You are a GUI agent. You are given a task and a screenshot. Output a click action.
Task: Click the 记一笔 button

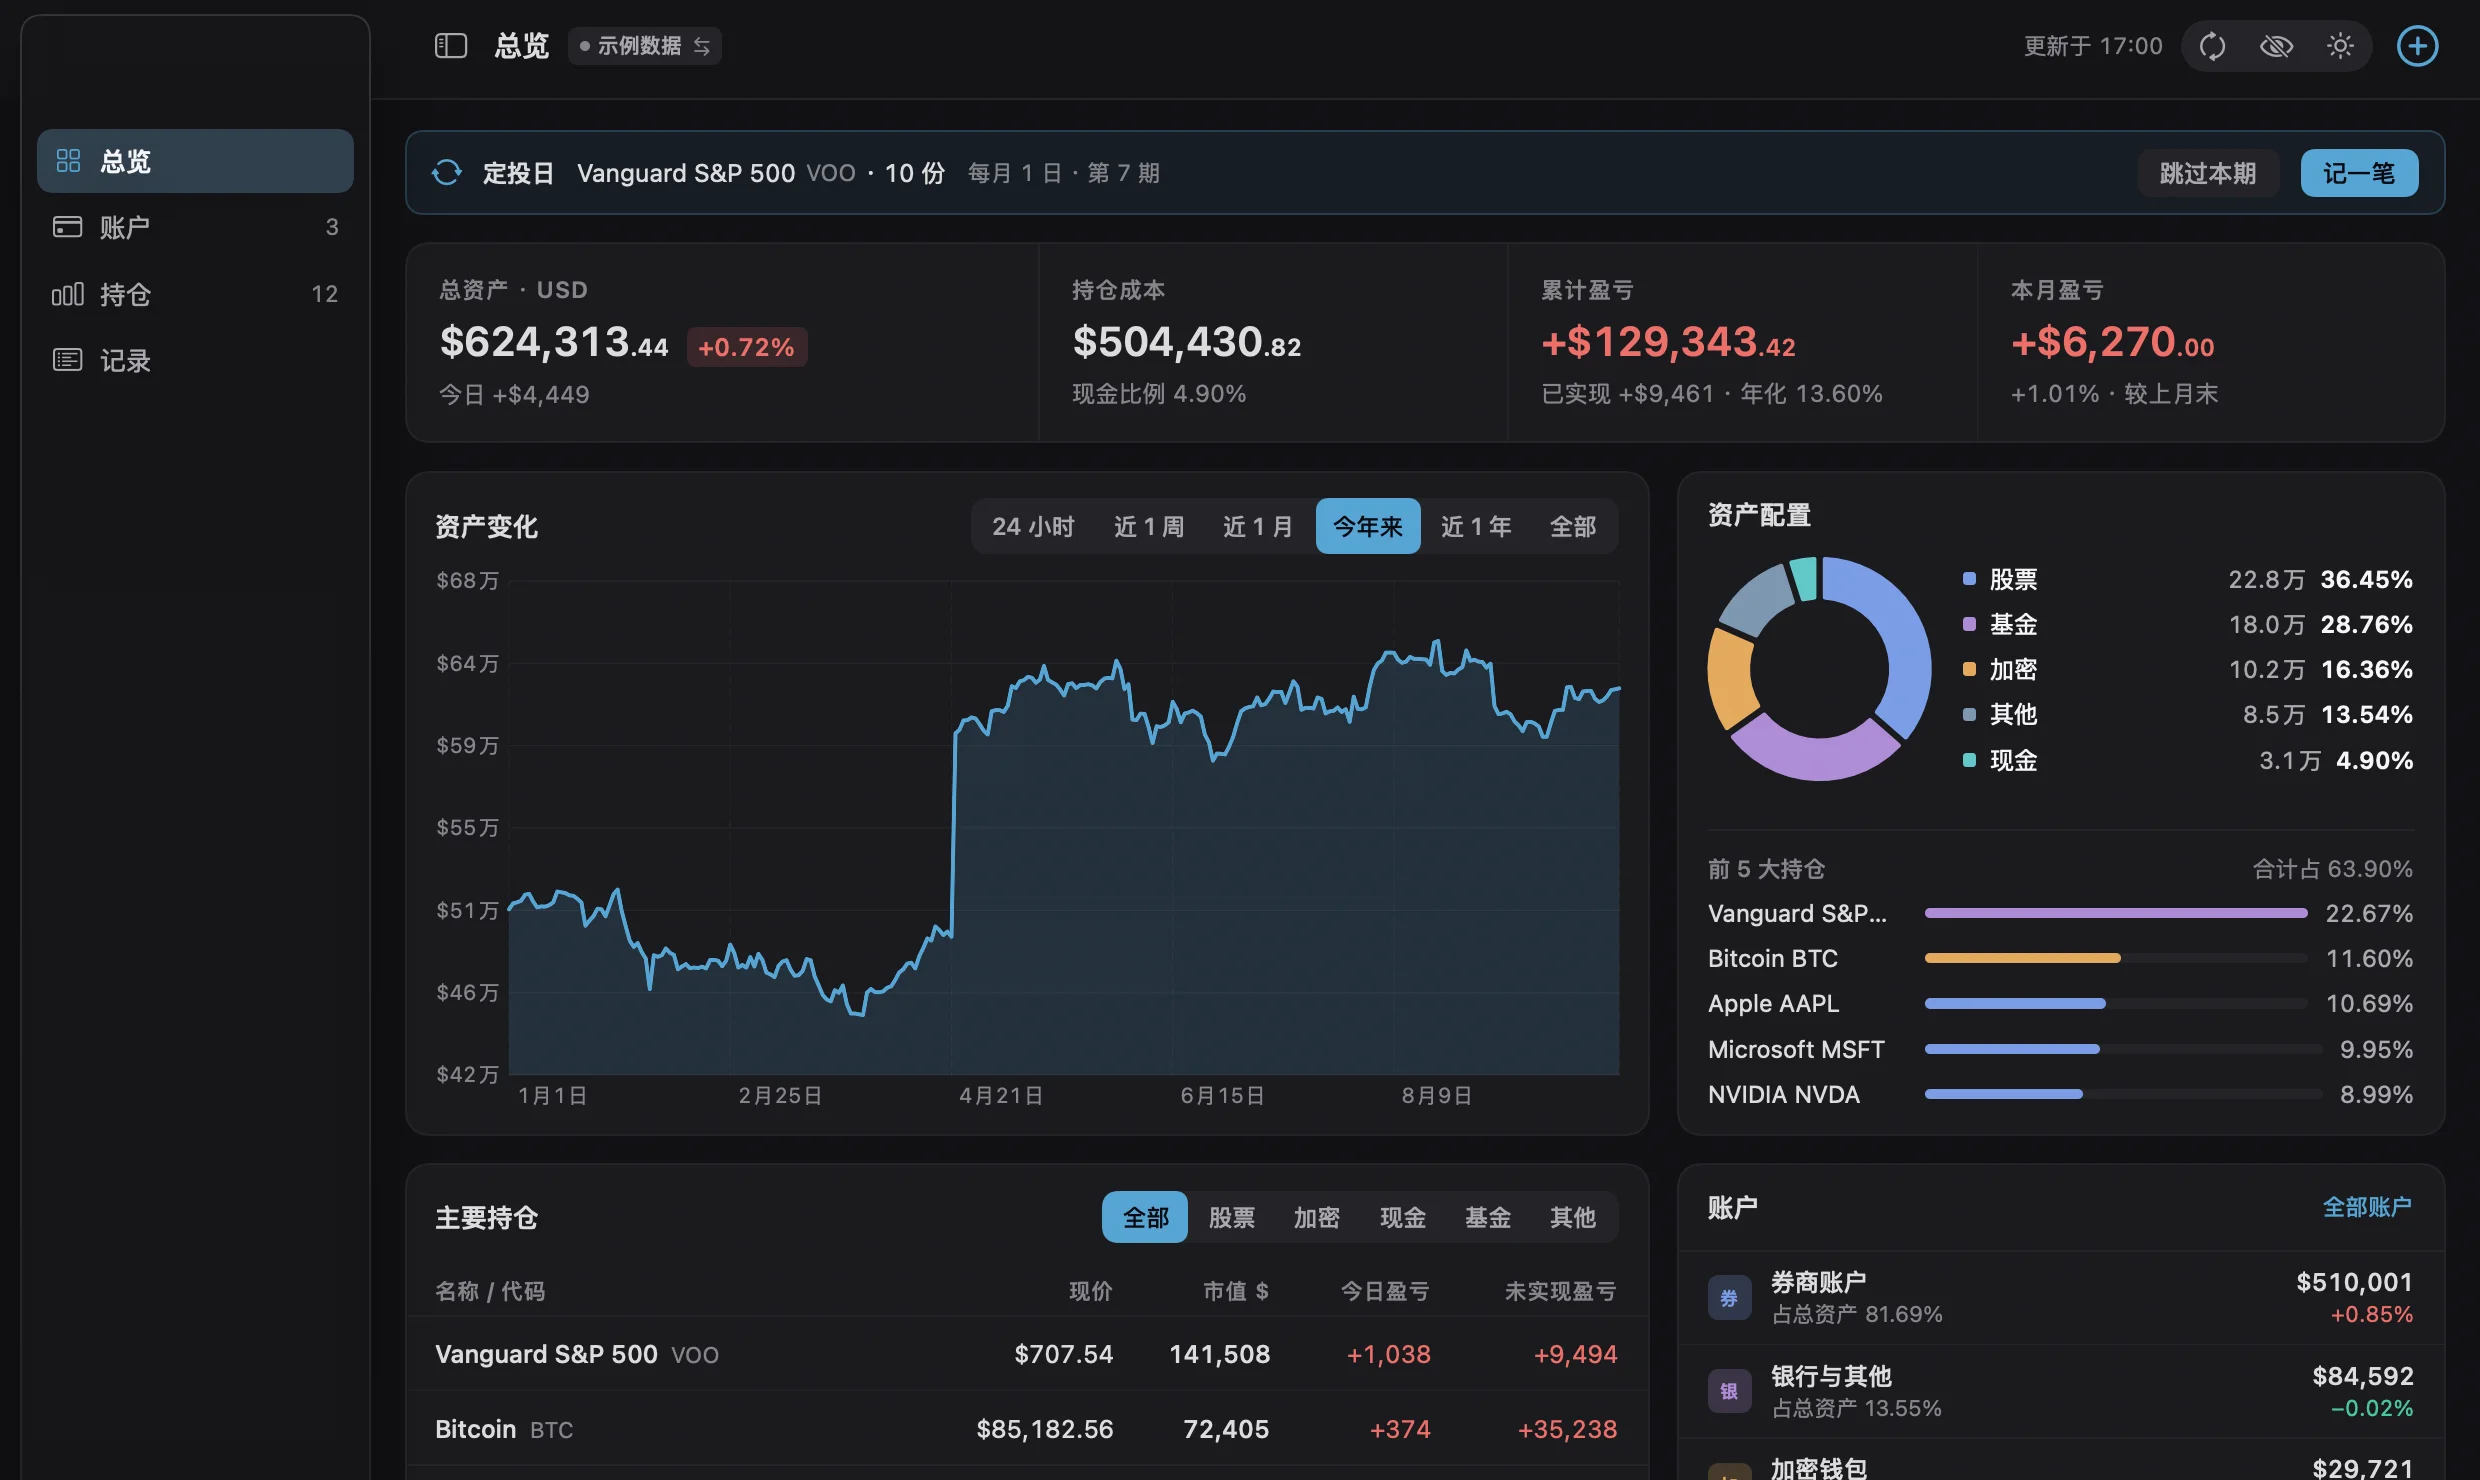(x=2359, y=173)
